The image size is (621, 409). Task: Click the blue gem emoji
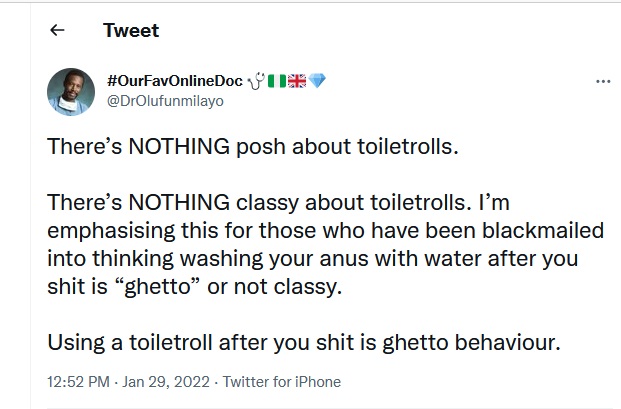pos(317,80)
